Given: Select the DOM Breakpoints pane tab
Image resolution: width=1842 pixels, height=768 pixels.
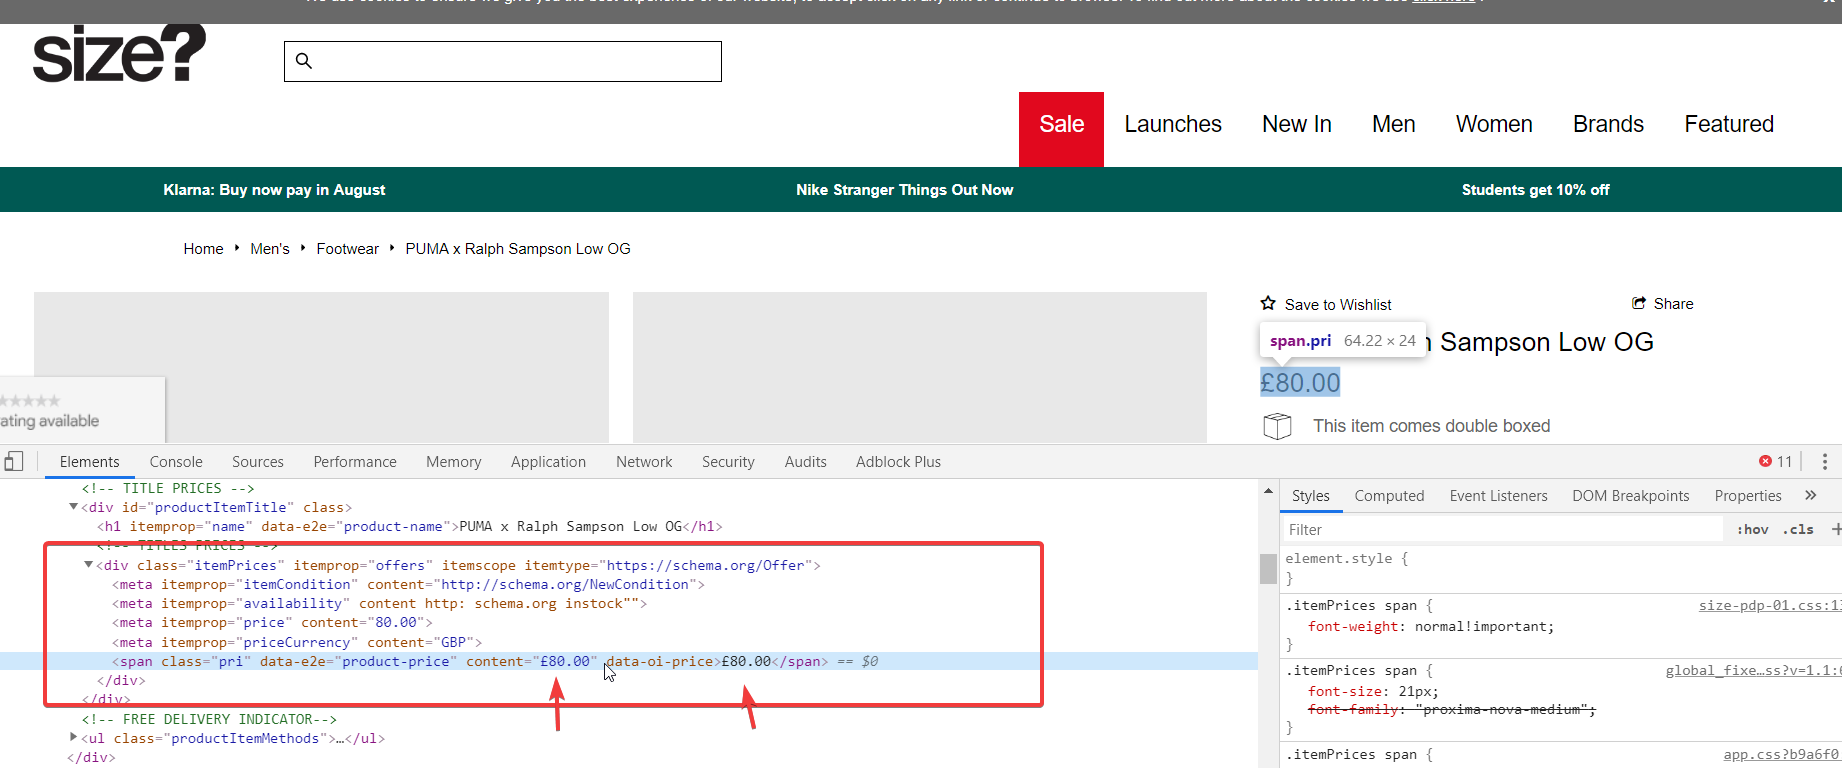Looking at the screenshot, I should [1630, 495].
